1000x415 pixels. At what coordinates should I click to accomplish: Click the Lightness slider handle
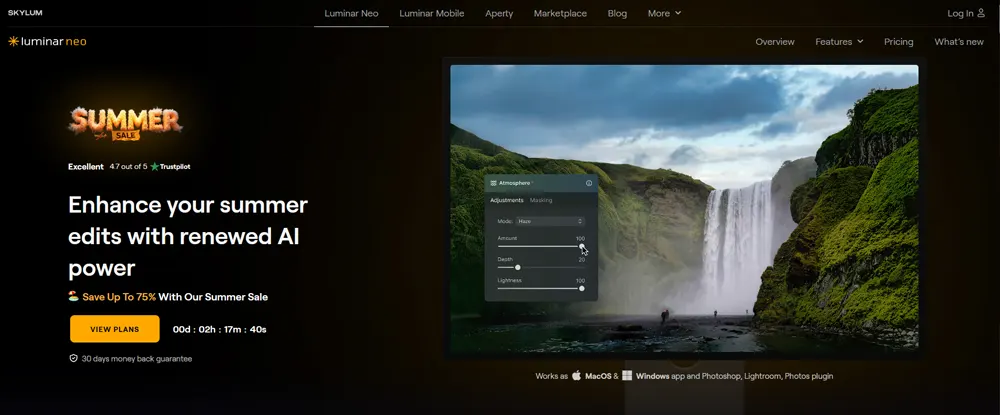tap(582, 288)
